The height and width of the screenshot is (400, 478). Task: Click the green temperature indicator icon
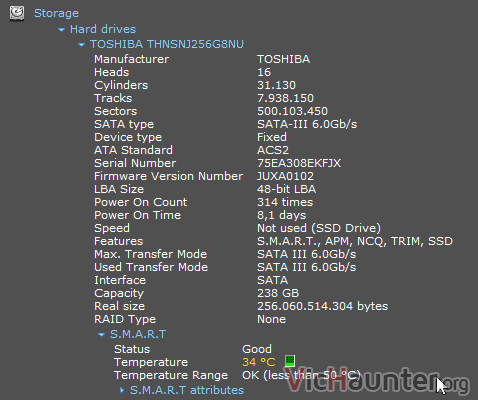290,360
